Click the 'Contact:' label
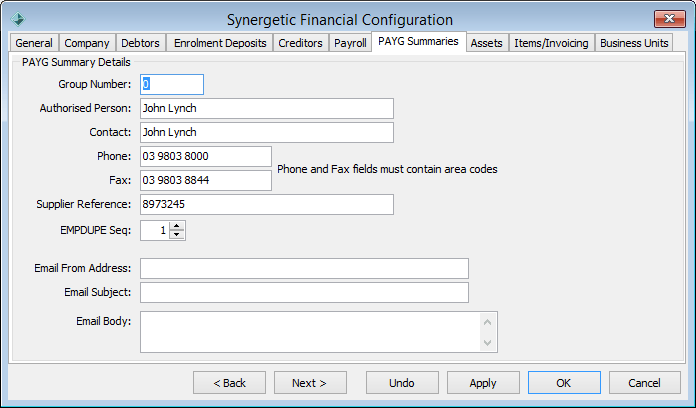The image size is (696, 408). [110, 132]
